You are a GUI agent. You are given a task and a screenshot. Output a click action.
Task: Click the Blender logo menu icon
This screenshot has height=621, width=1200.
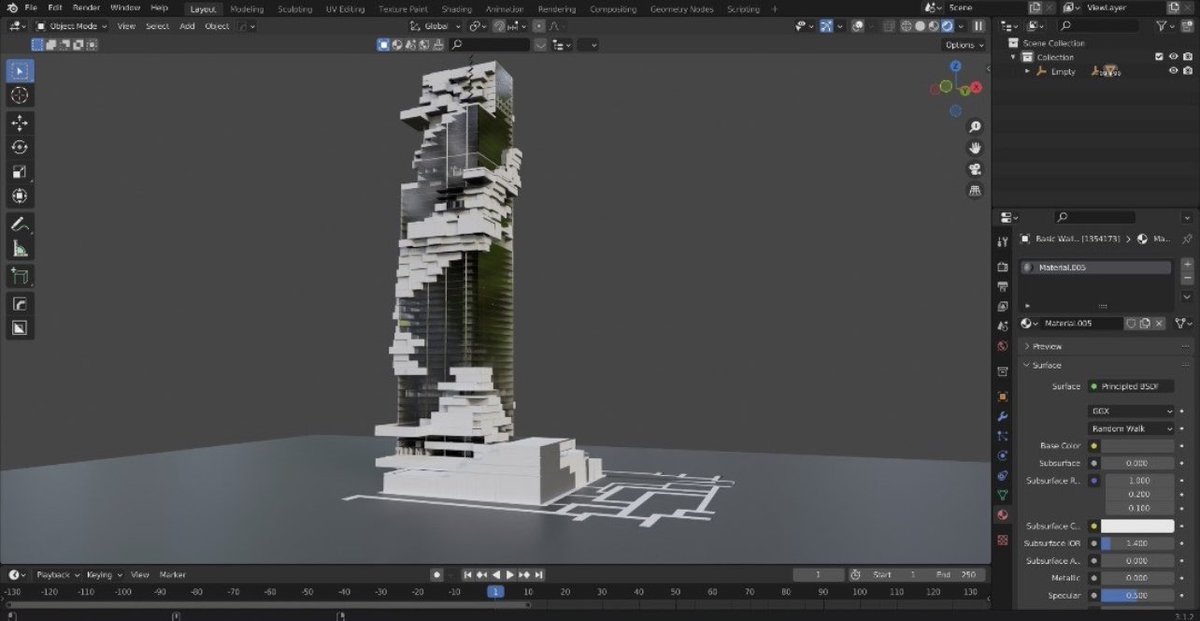[11, 8]
